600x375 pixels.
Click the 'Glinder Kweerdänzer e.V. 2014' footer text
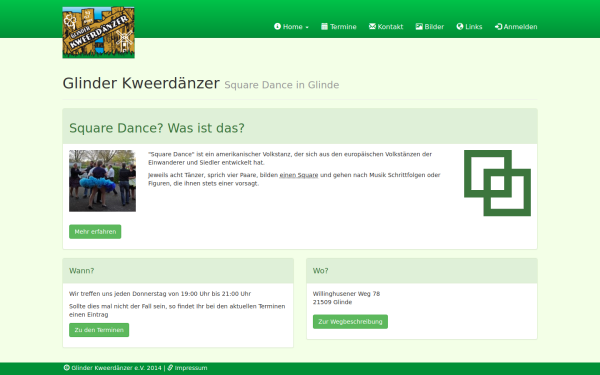pyautogui.click(x=116, y=368)
